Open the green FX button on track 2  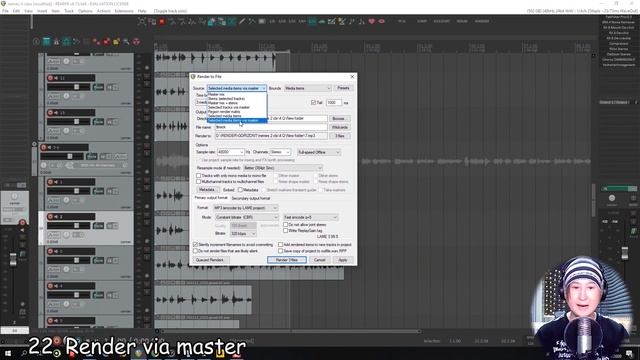coord(98,226)
